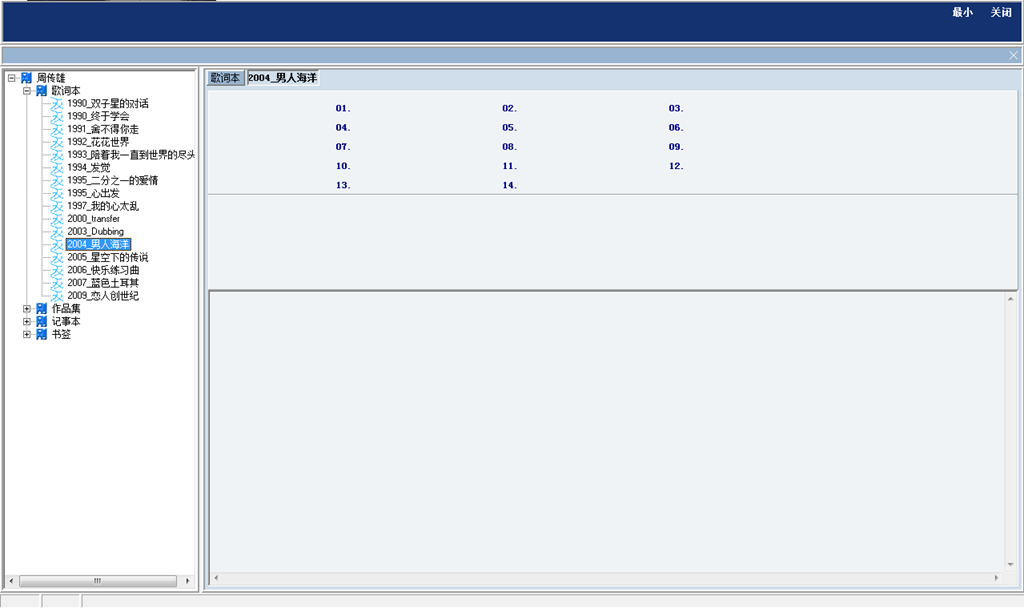Expand the 书签 folder

[x=27, y=334]
